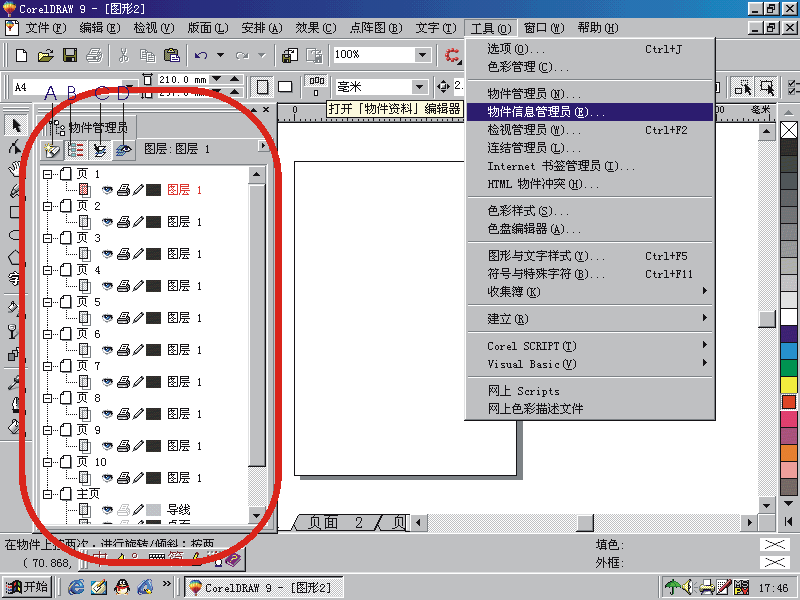This screenshot has height=600, width=800.
Task: Open the 收集簿(K) submenu
Action: coord(589,292)
